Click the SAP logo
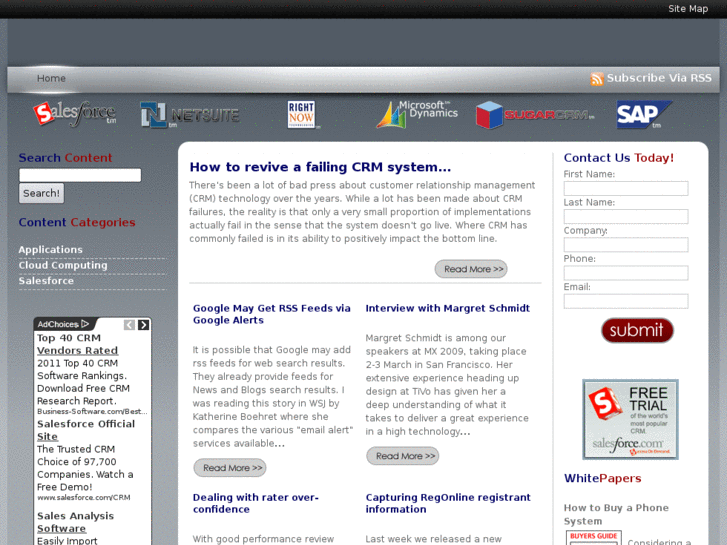 pos(644,115)
